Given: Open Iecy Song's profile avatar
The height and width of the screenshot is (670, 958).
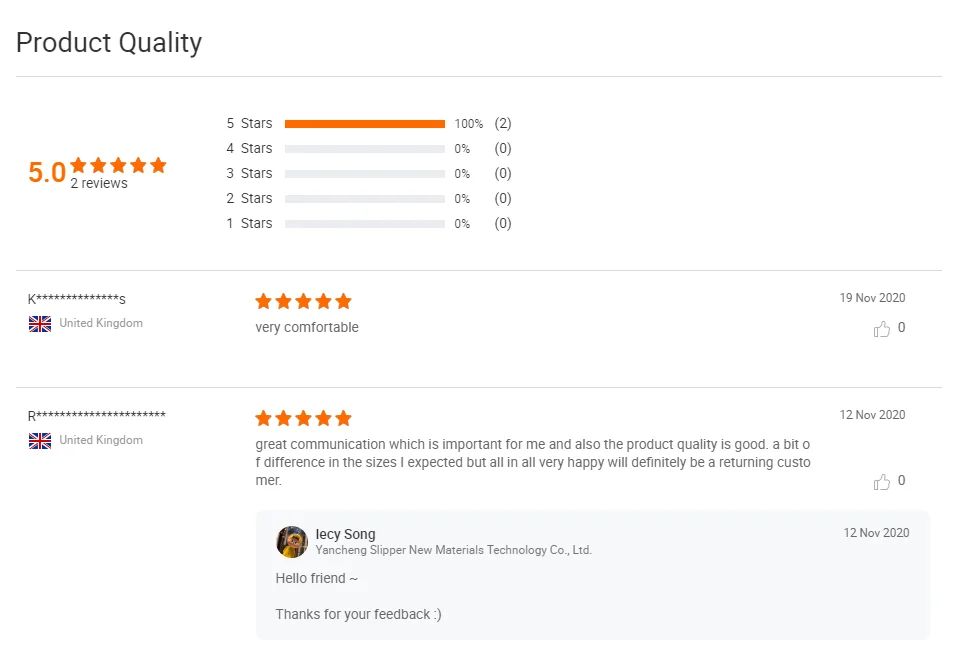Looking at the screenshot, I should click(292, 542).
